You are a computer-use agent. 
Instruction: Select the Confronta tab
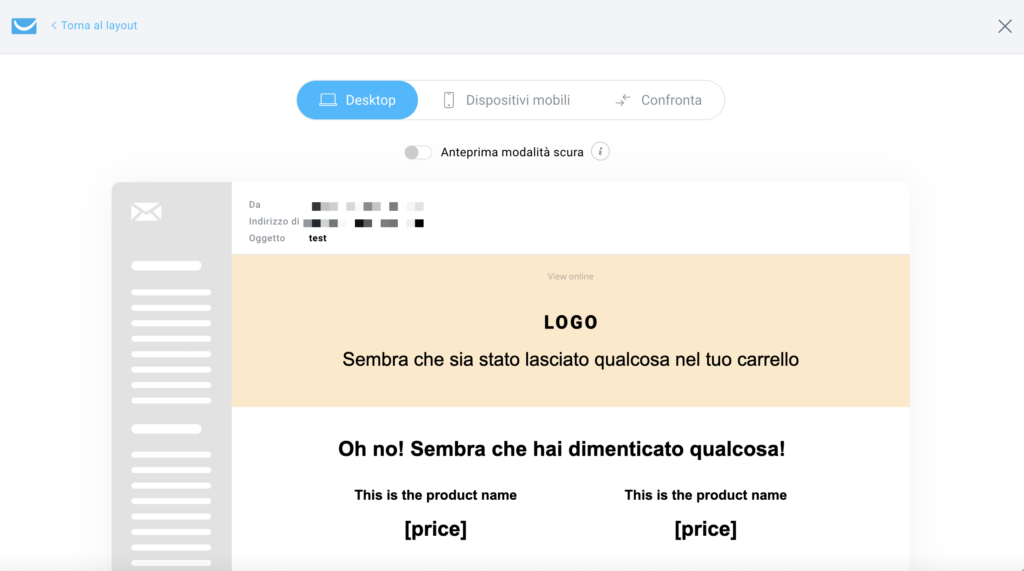click(658, 100)
